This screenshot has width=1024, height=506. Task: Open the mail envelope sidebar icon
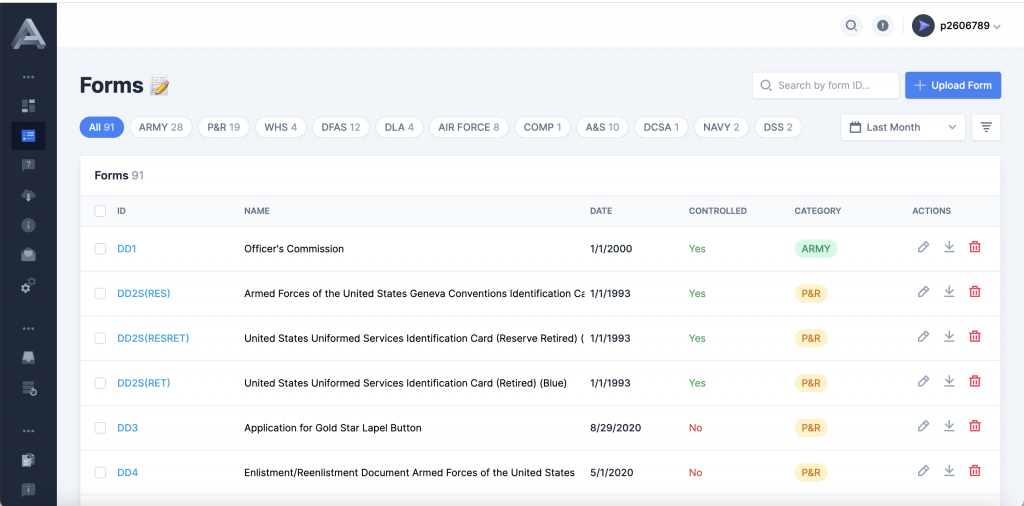28,255
